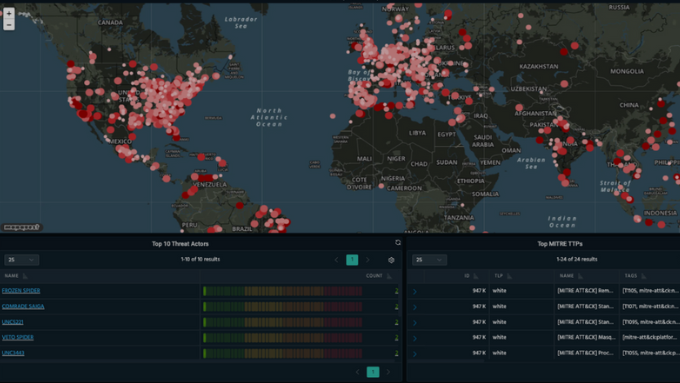Image resolution: width=680 pixels, height=383 pixels.
Task: Click the UNC3443 severity bar
Action: [282, 353]
